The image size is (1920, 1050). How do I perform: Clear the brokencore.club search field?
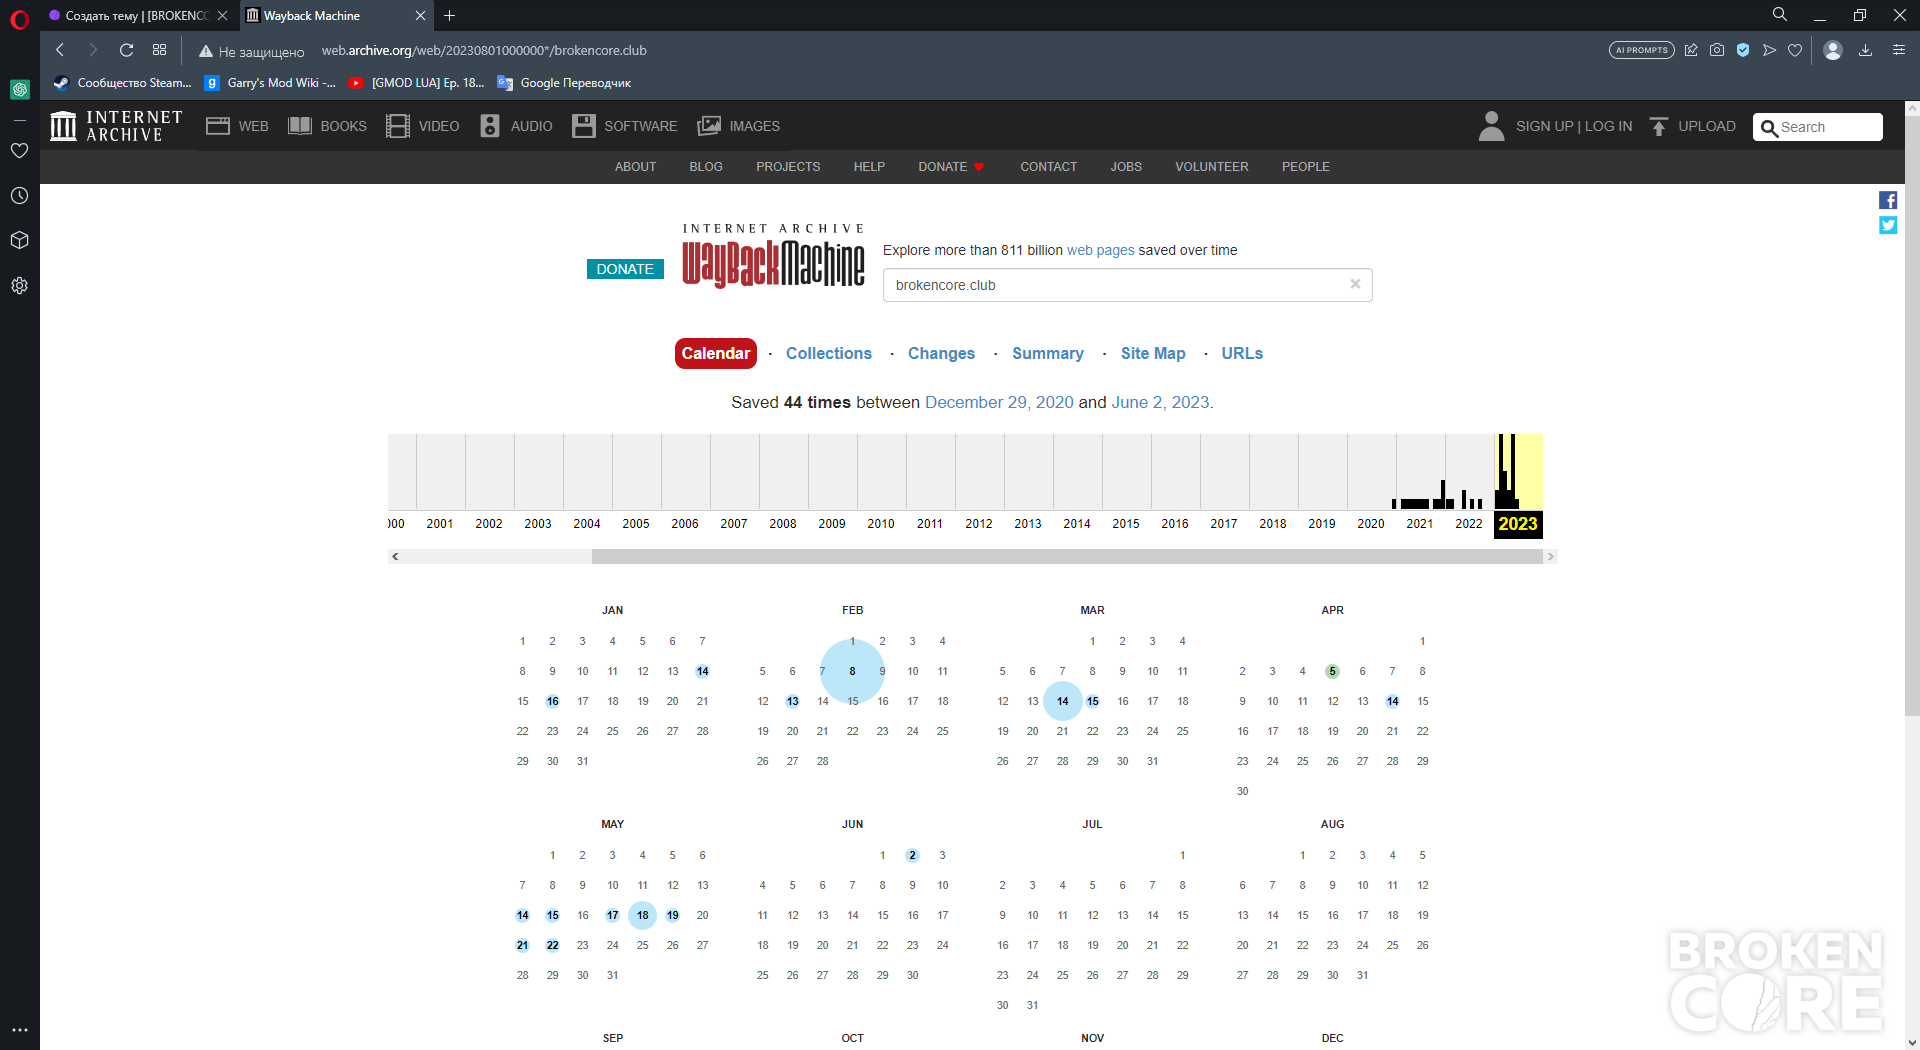coord(1355,284)
